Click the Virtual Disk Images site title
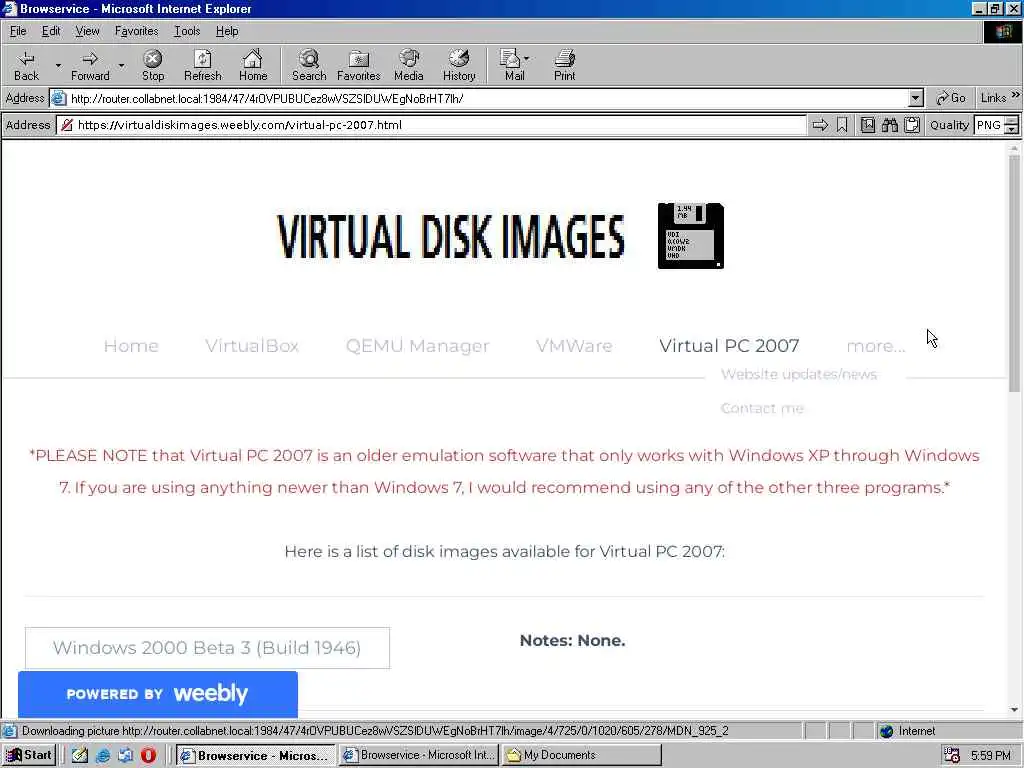The height and width of the screenshot is (768, 1024). [x=451, y=236]
